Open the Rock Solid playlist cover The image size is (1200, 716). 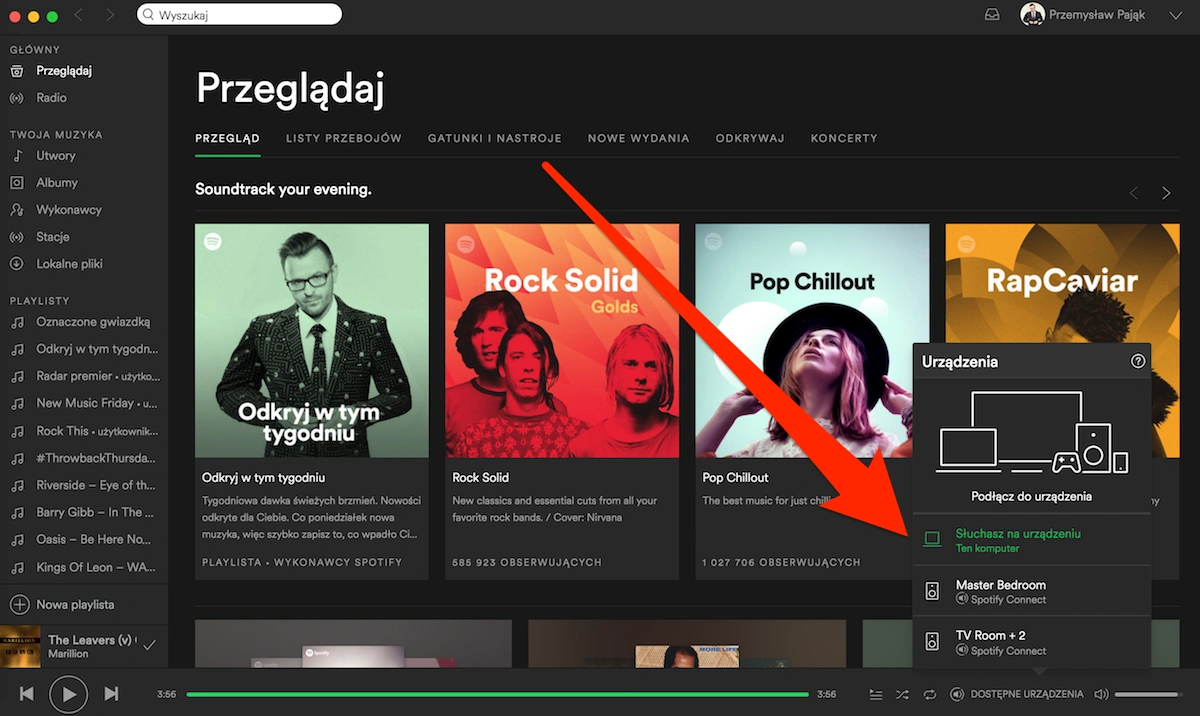[562, 340]
